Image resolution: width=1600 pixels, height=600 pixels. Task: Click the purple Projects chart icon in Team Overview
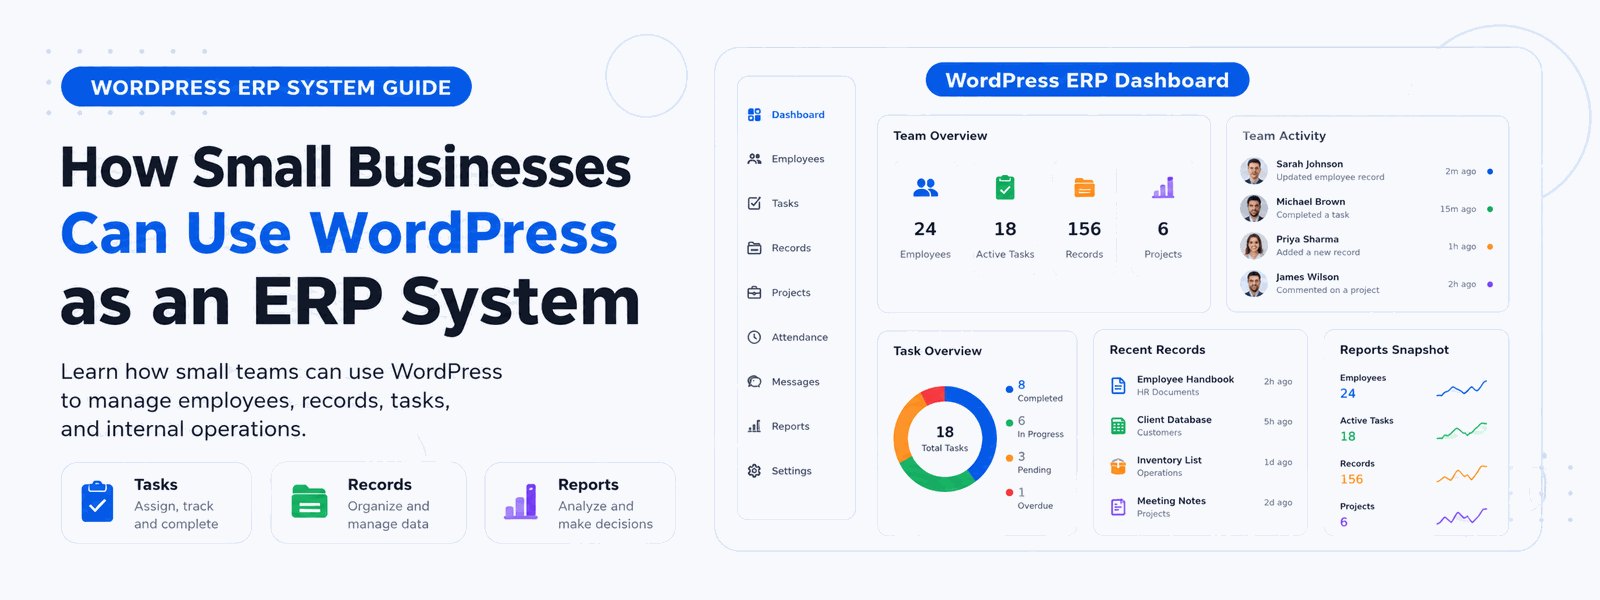pos(1163,187)
